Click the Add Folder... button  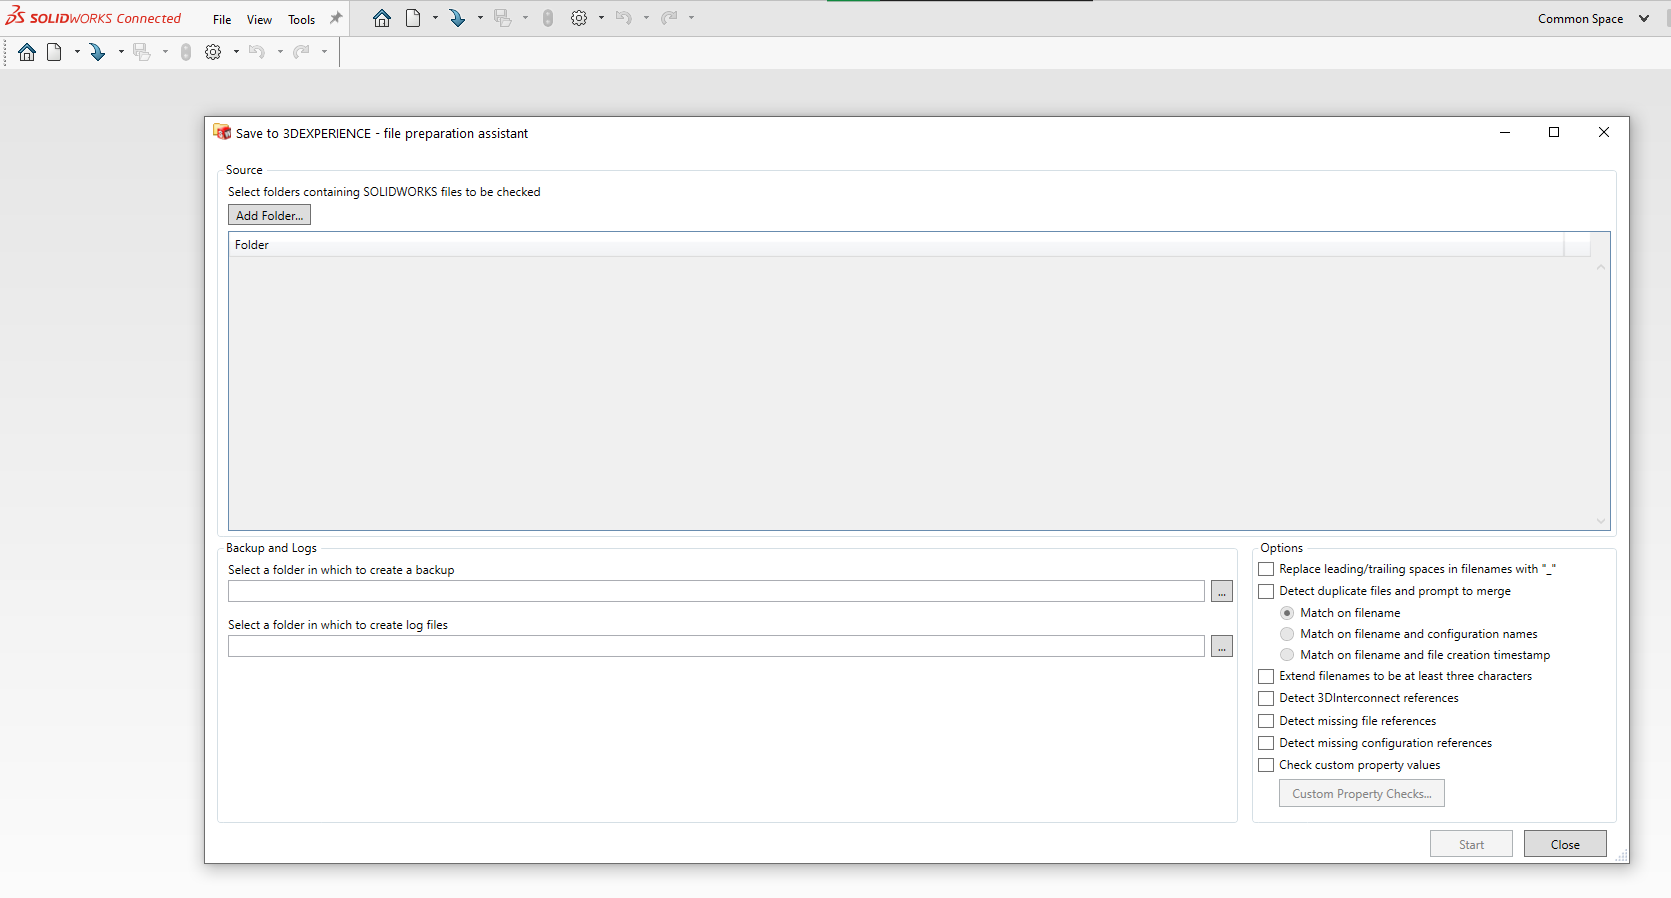click(269, 215)
